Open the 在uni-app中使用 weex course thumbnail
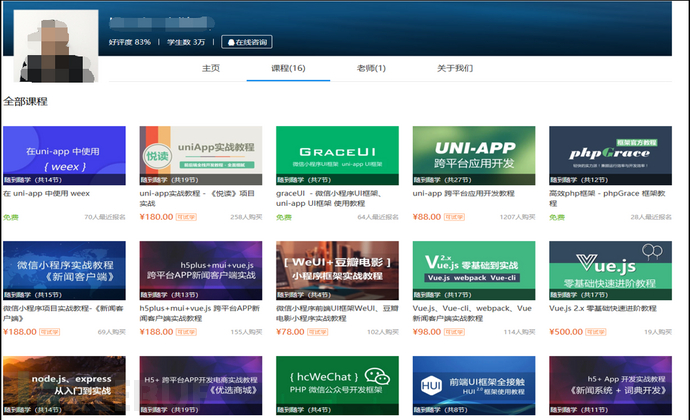Image resolution: width=690 pixels, height=420 pixels. (64, 155)
